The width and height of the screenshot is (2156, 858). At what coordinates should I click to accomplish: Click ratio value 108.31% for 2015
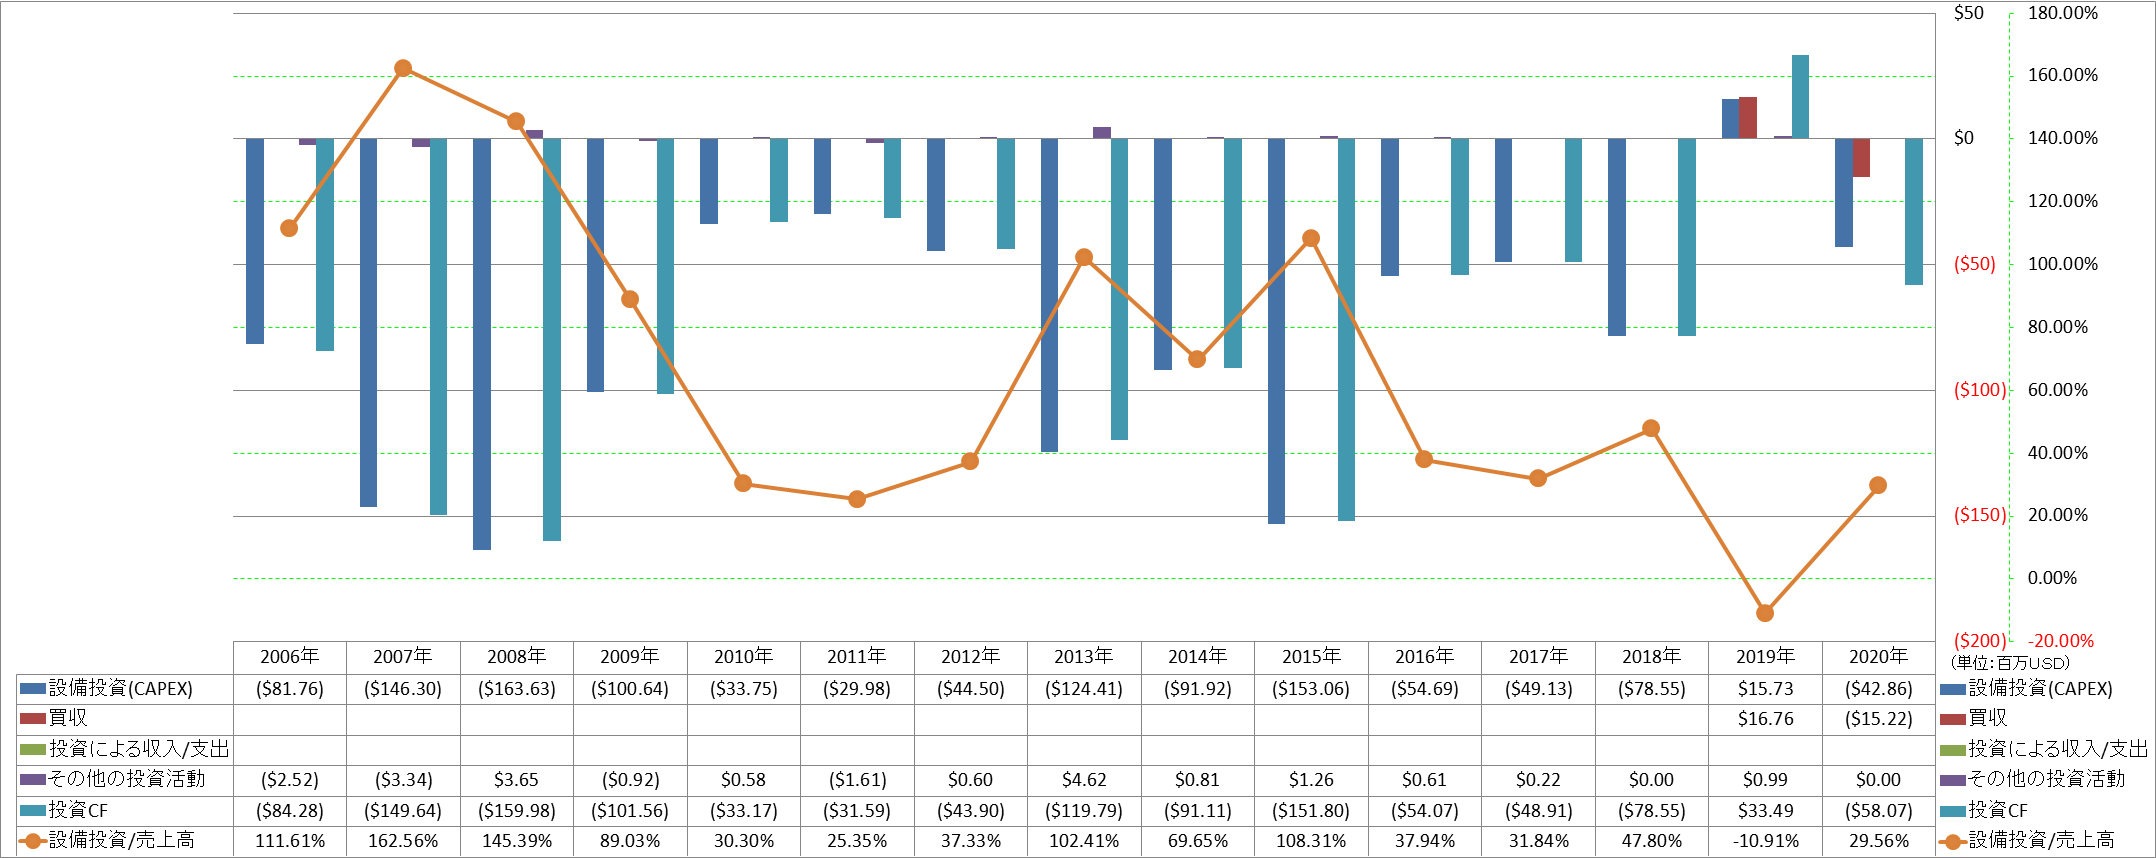1311,841
